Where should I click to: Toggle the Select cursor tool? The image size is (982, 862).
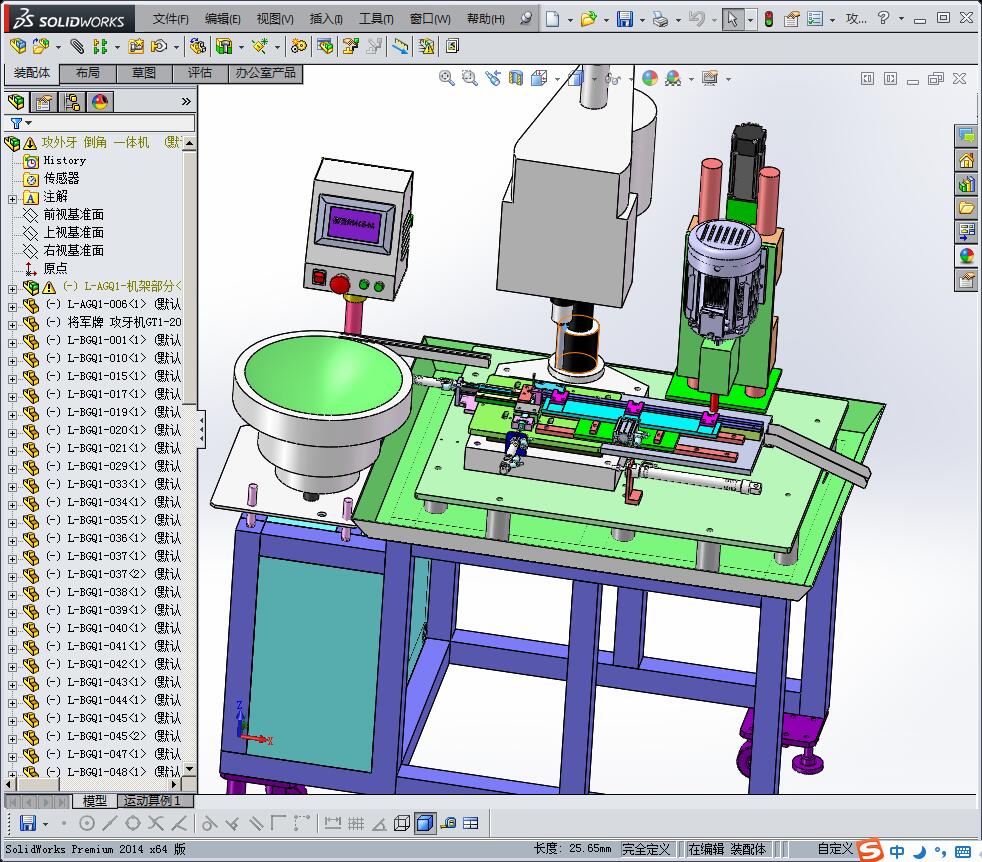(x=733, y=19)
